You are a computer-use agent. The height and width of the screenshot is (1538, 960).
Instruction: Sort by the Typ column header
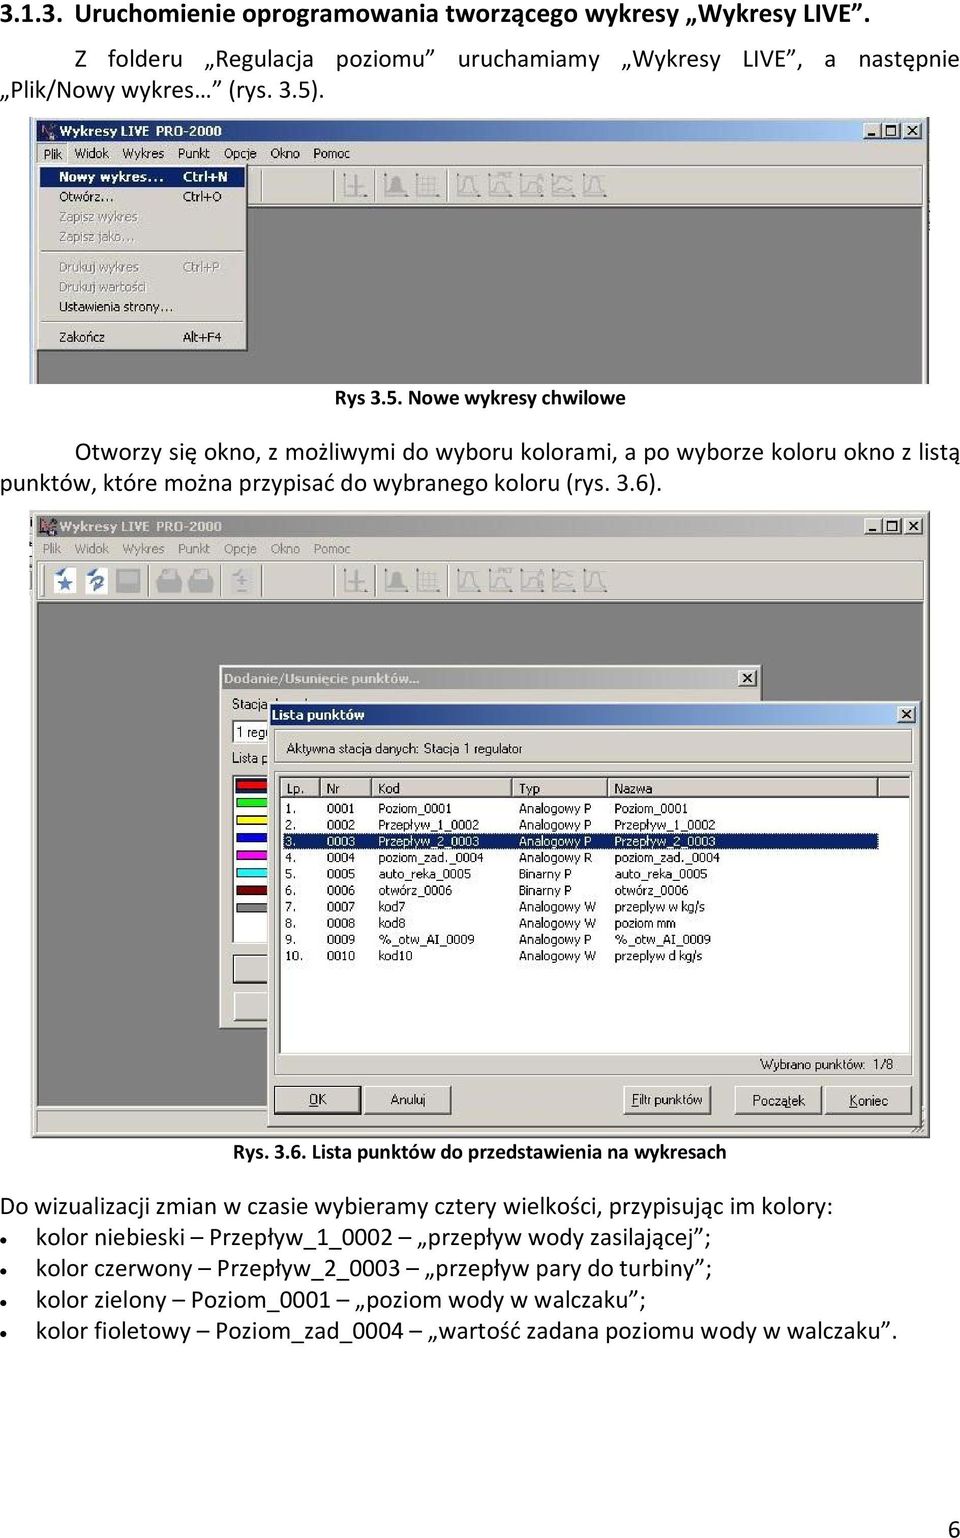point(560,788)
